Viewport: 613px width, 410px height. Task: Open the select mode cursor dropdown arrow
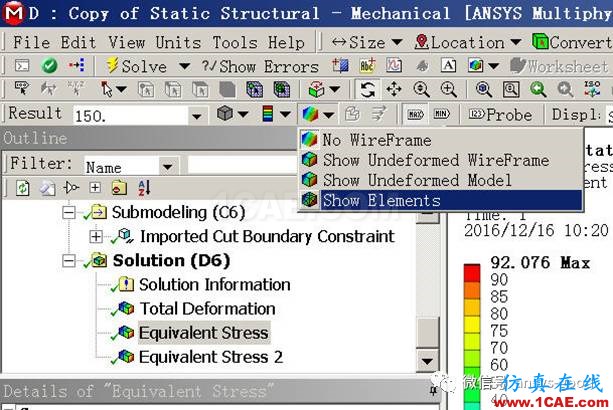coord(121,90)
